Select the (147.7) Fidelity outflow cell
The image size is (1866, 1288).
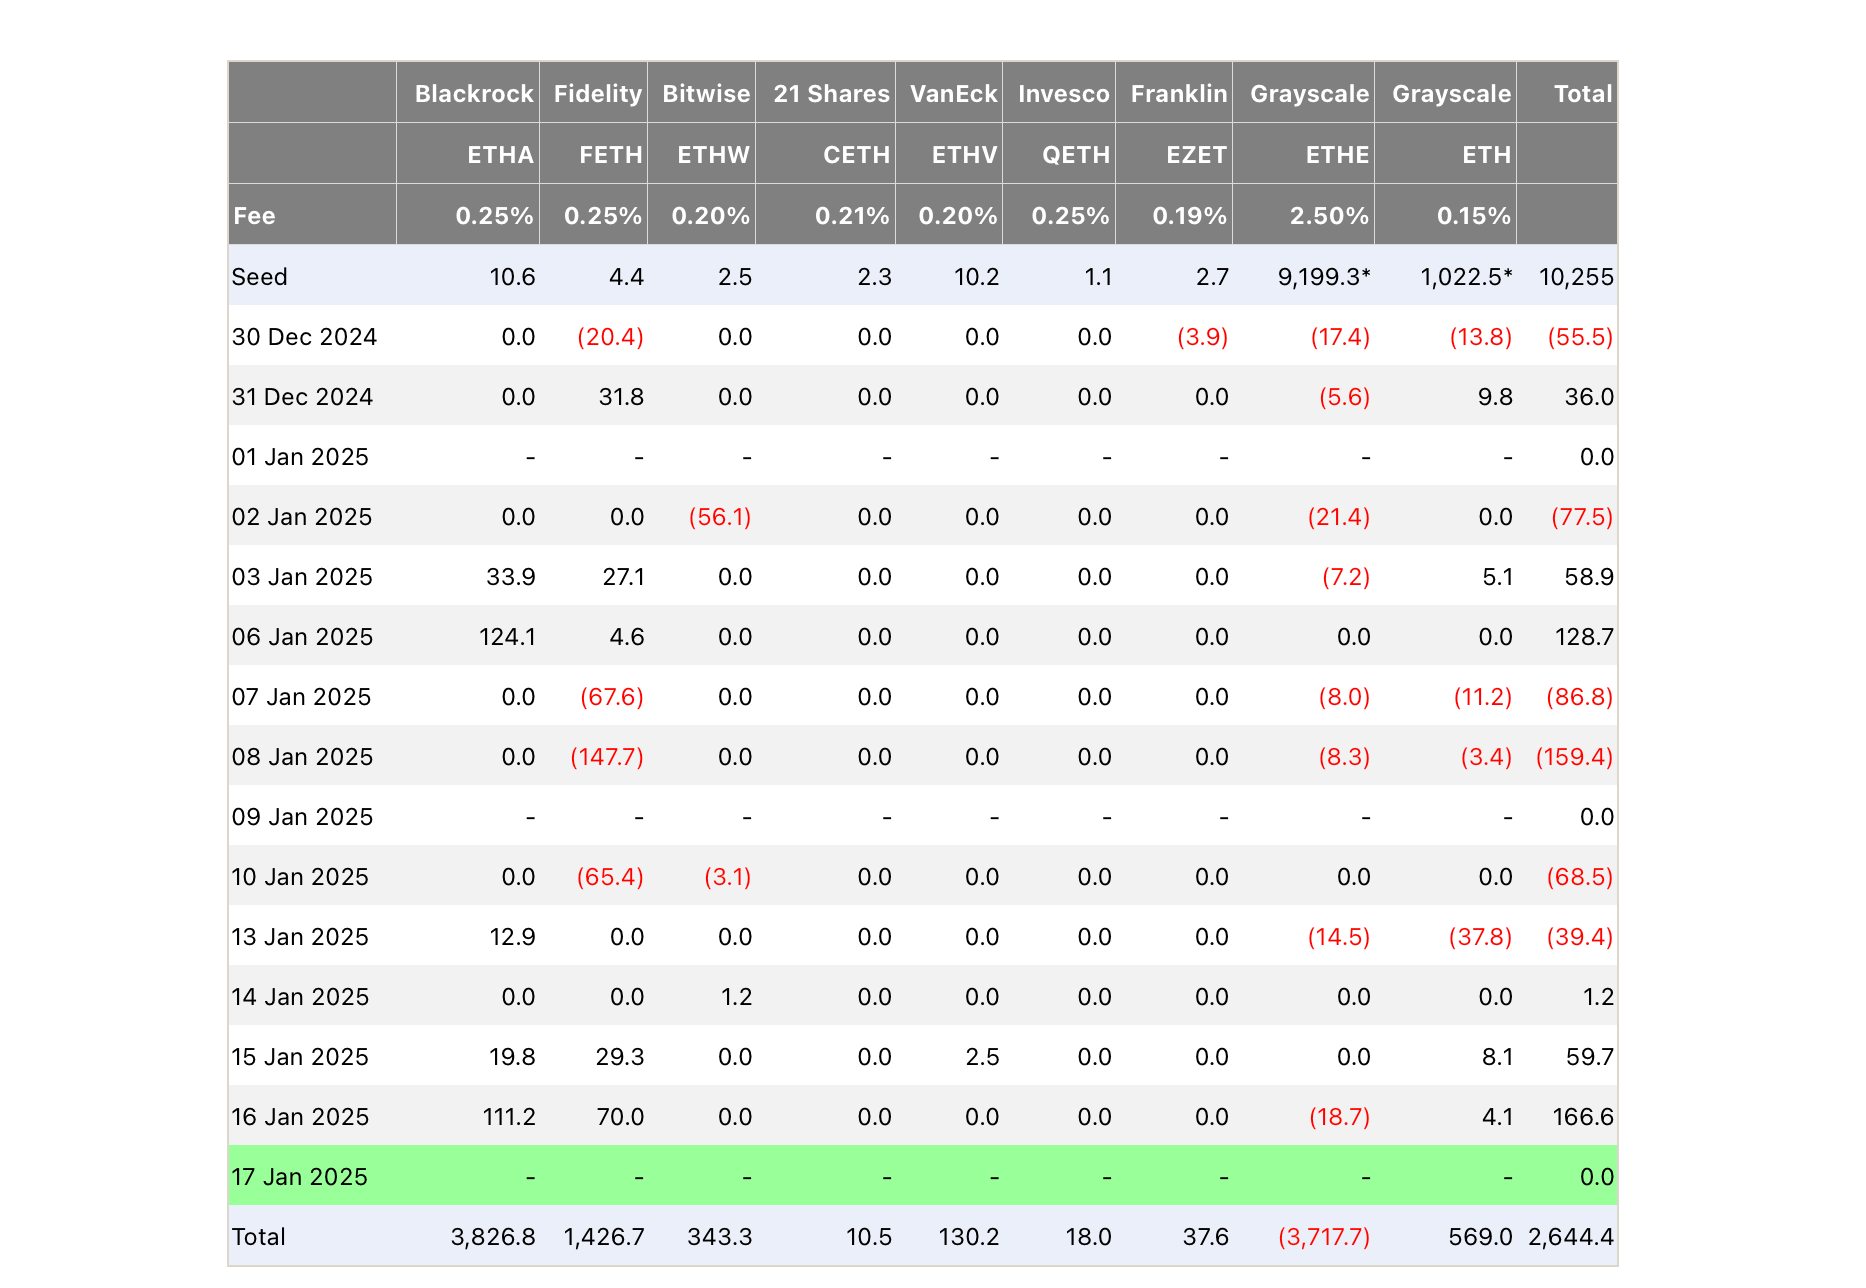pyautogui.click(x=607, y=757)
